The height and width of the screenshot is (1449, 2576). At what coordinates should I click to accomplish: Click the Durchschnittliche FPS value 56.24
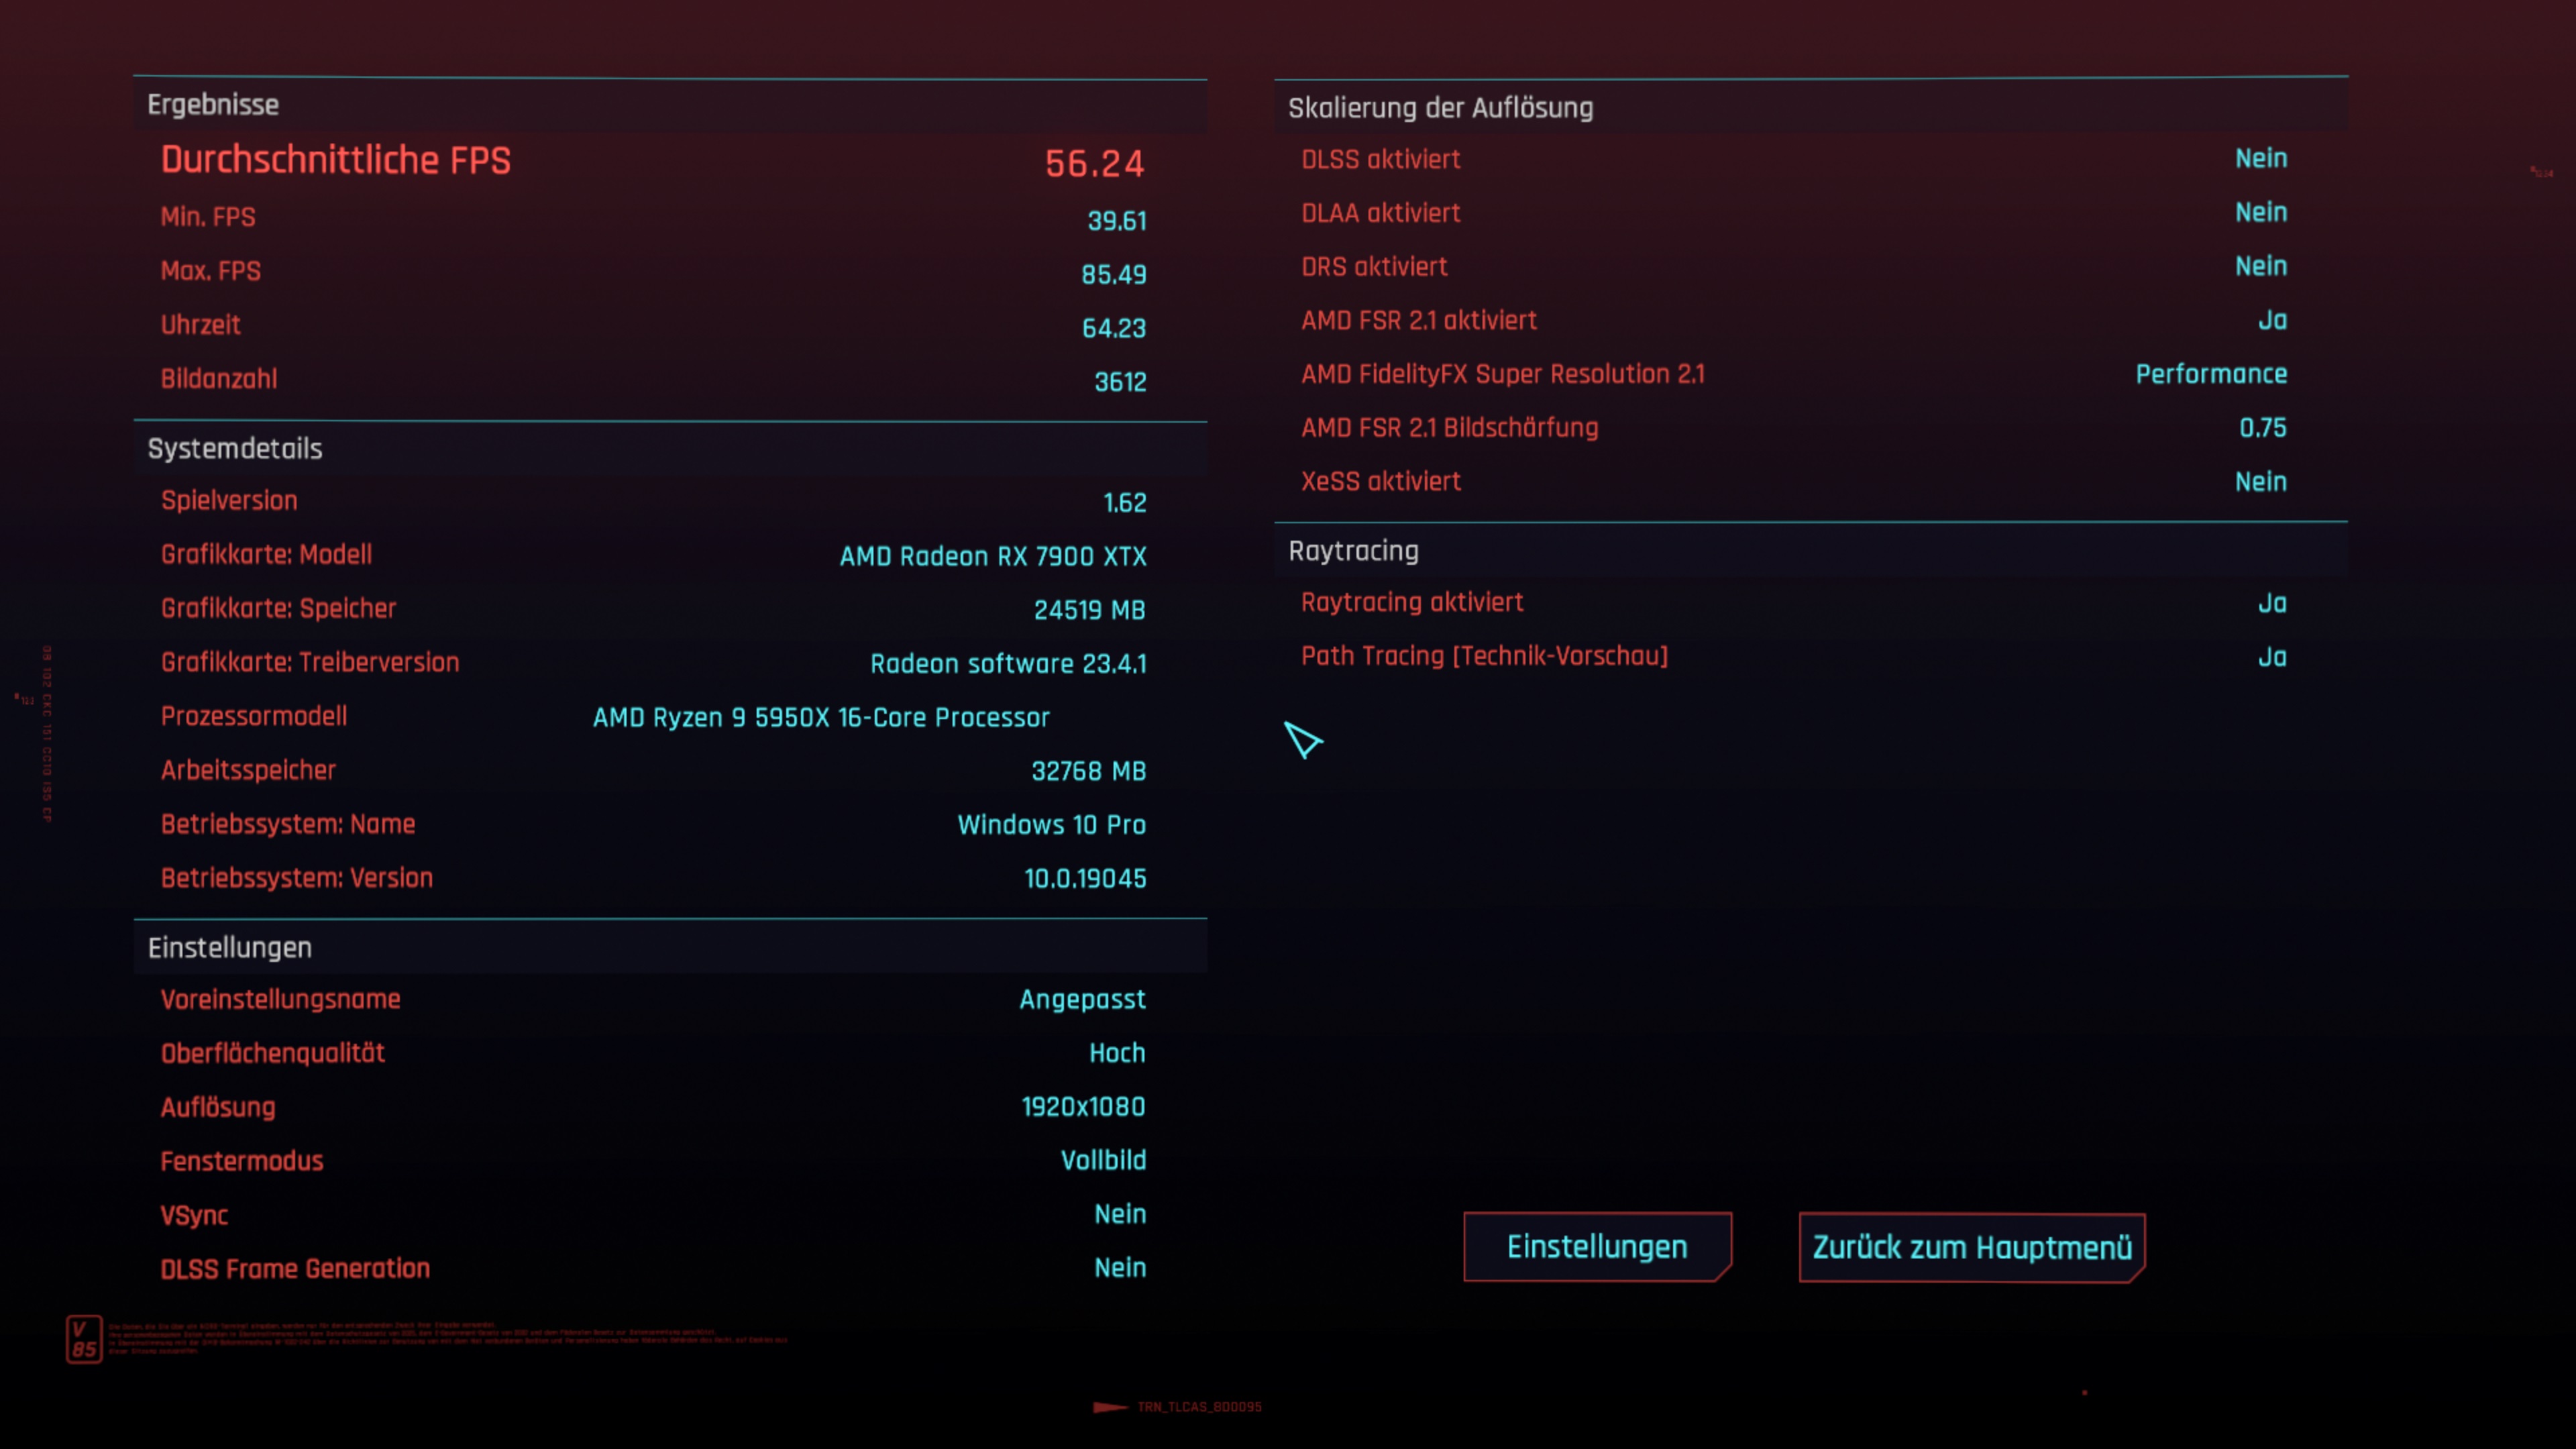[x=1094, y=163]
